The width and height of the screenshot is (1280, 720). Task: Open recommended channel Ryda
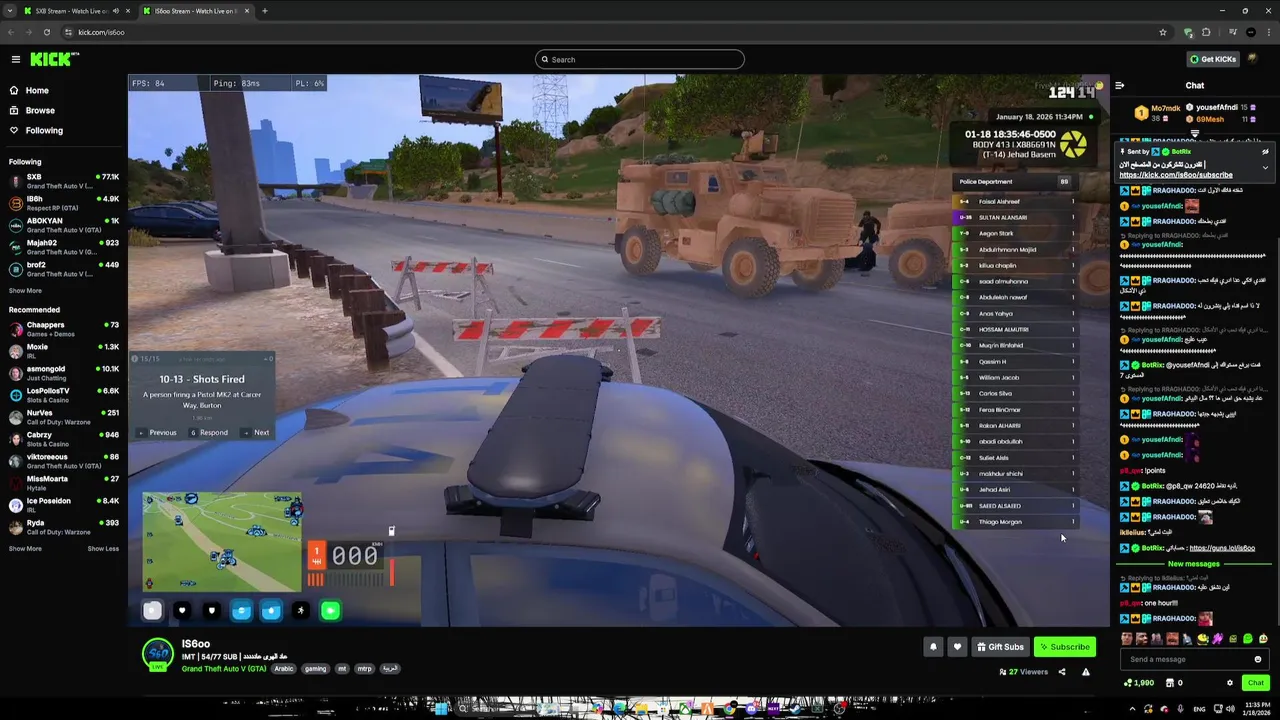(64, 527)
